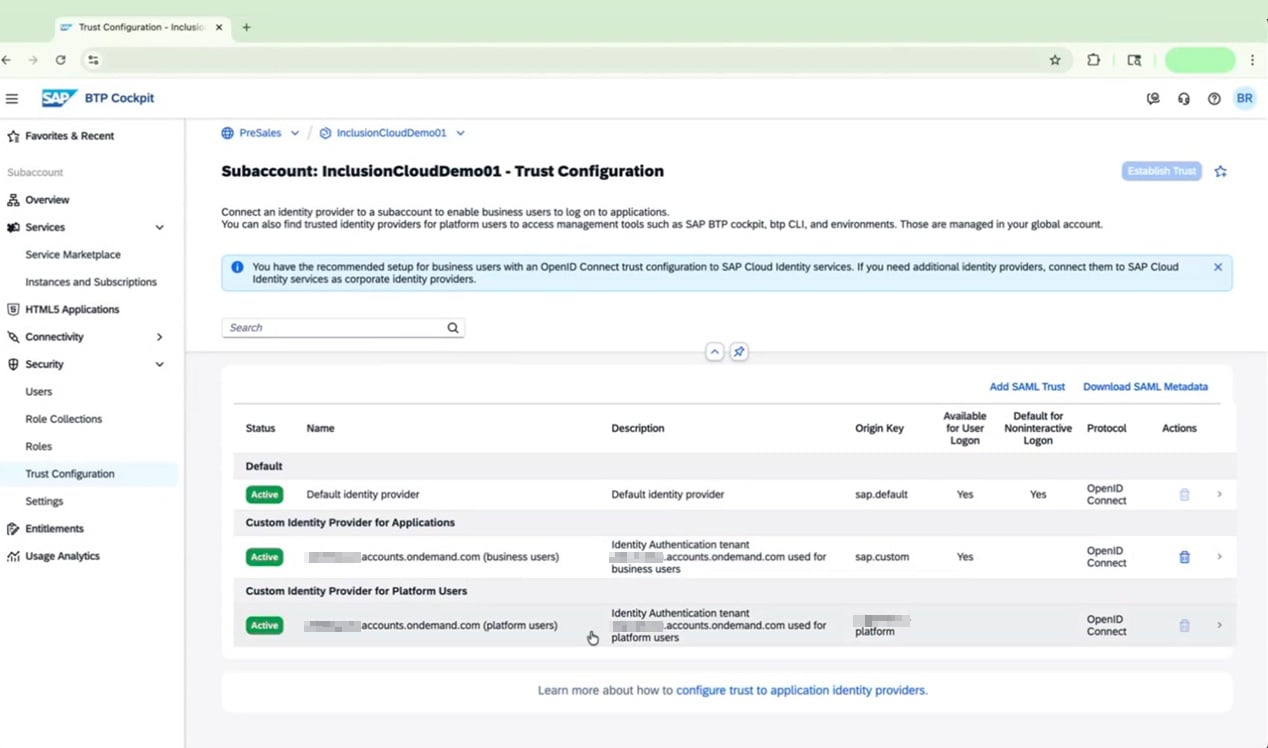Click the Establish Trust button
Screen dimensions: 1268x748
click(x=1161, y=171)
